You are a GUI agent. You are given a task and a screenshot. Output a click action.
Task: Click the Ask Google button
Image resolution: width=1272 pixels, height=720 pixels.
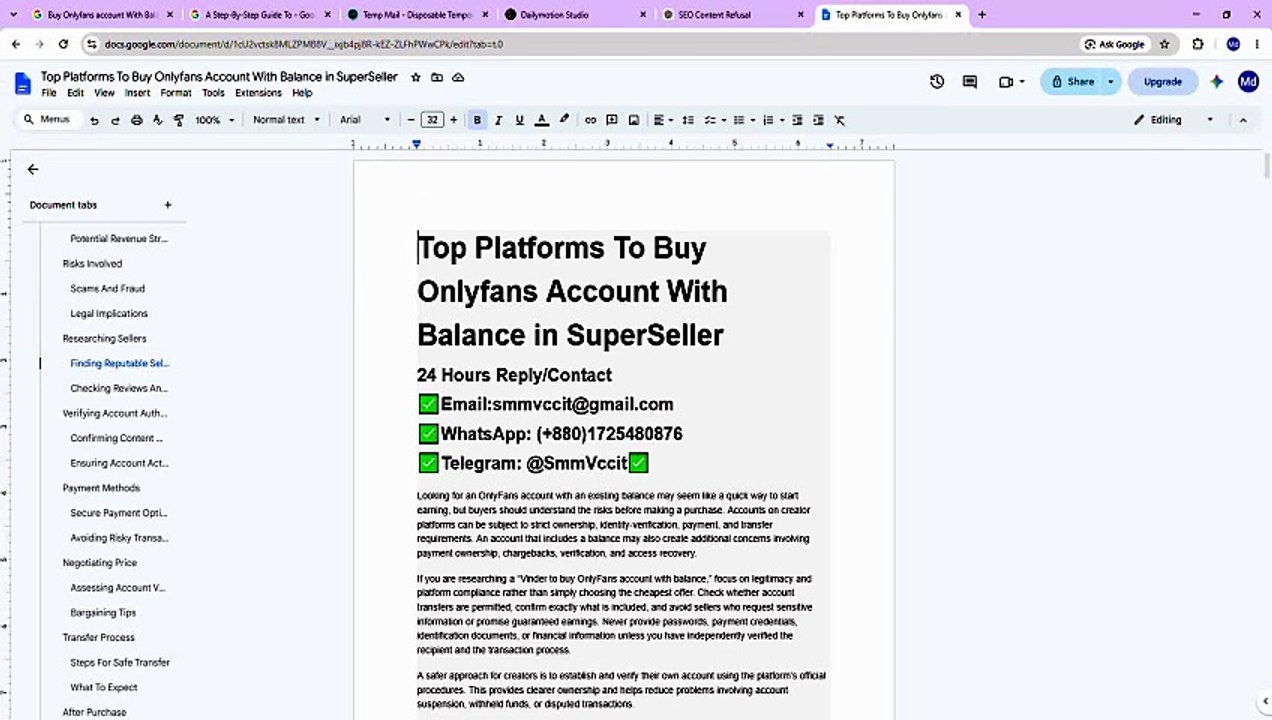tap(1114, 44)
